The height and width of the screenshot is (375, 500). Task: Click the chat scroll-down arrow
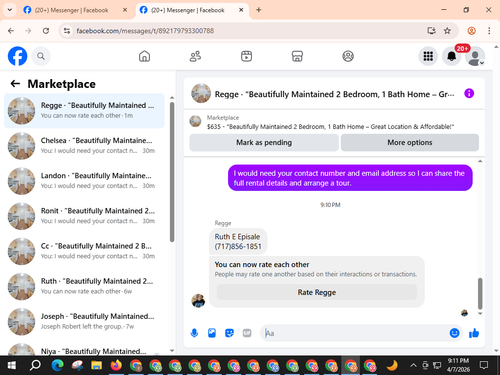[x=480, y=313]
